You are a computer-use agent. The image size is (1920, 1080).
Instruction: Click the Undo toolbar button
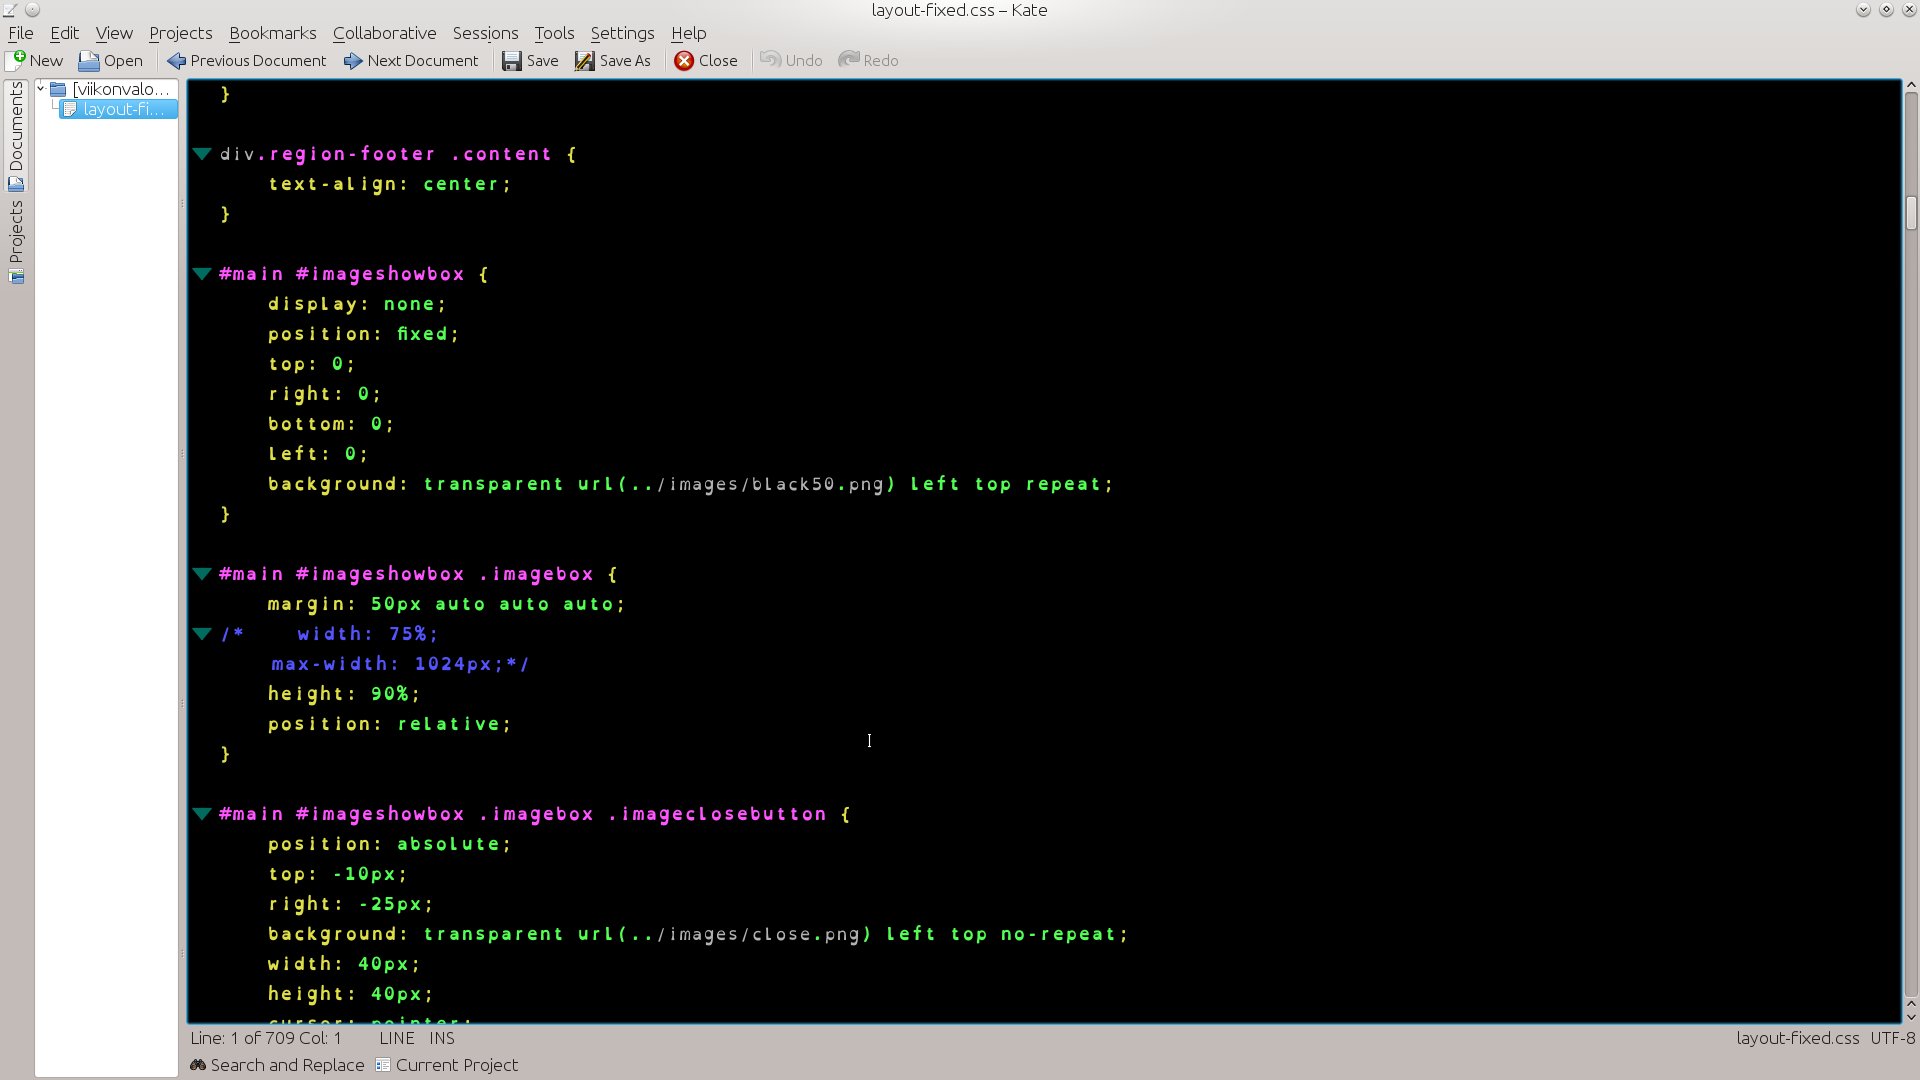pyautogui.click(x=791, y=60)
